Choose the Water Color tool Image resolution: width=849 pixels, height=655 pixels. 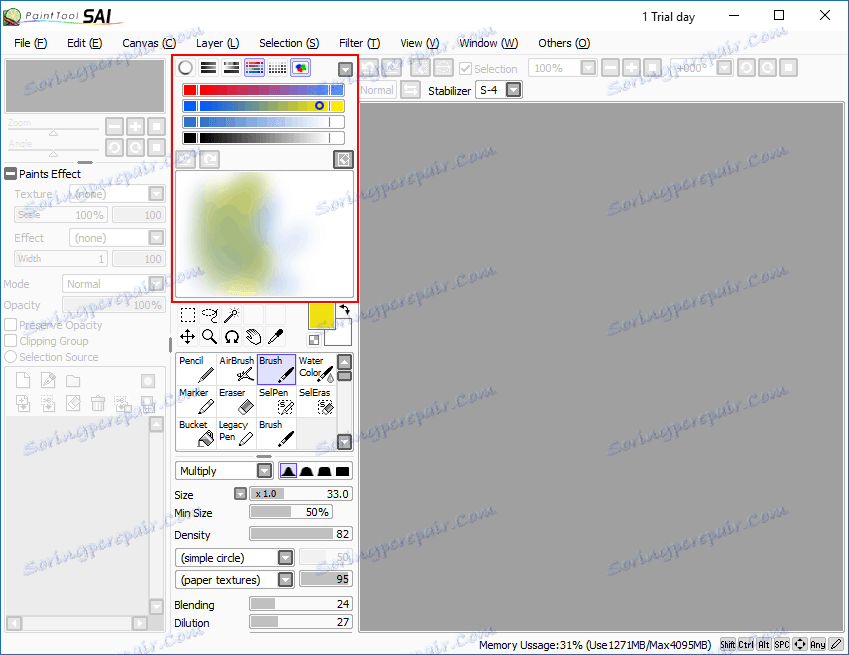point(316,369)
